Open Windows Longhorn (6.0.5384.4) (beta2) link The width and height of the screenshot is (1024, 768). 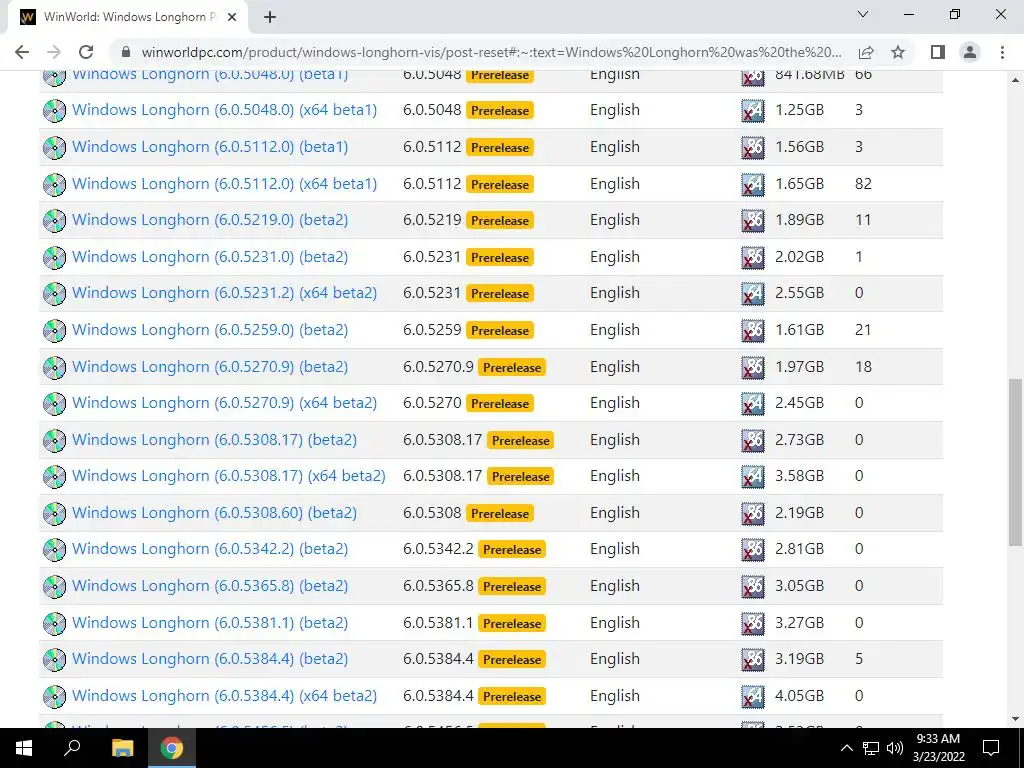pos(210,659)
